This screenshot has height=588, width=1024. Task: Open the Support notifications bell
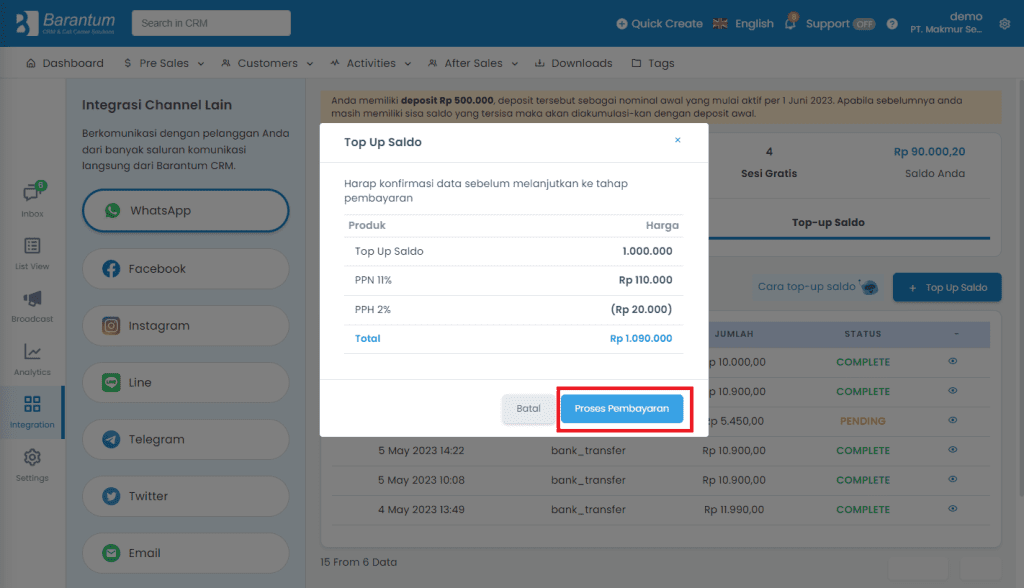[790, 22]
